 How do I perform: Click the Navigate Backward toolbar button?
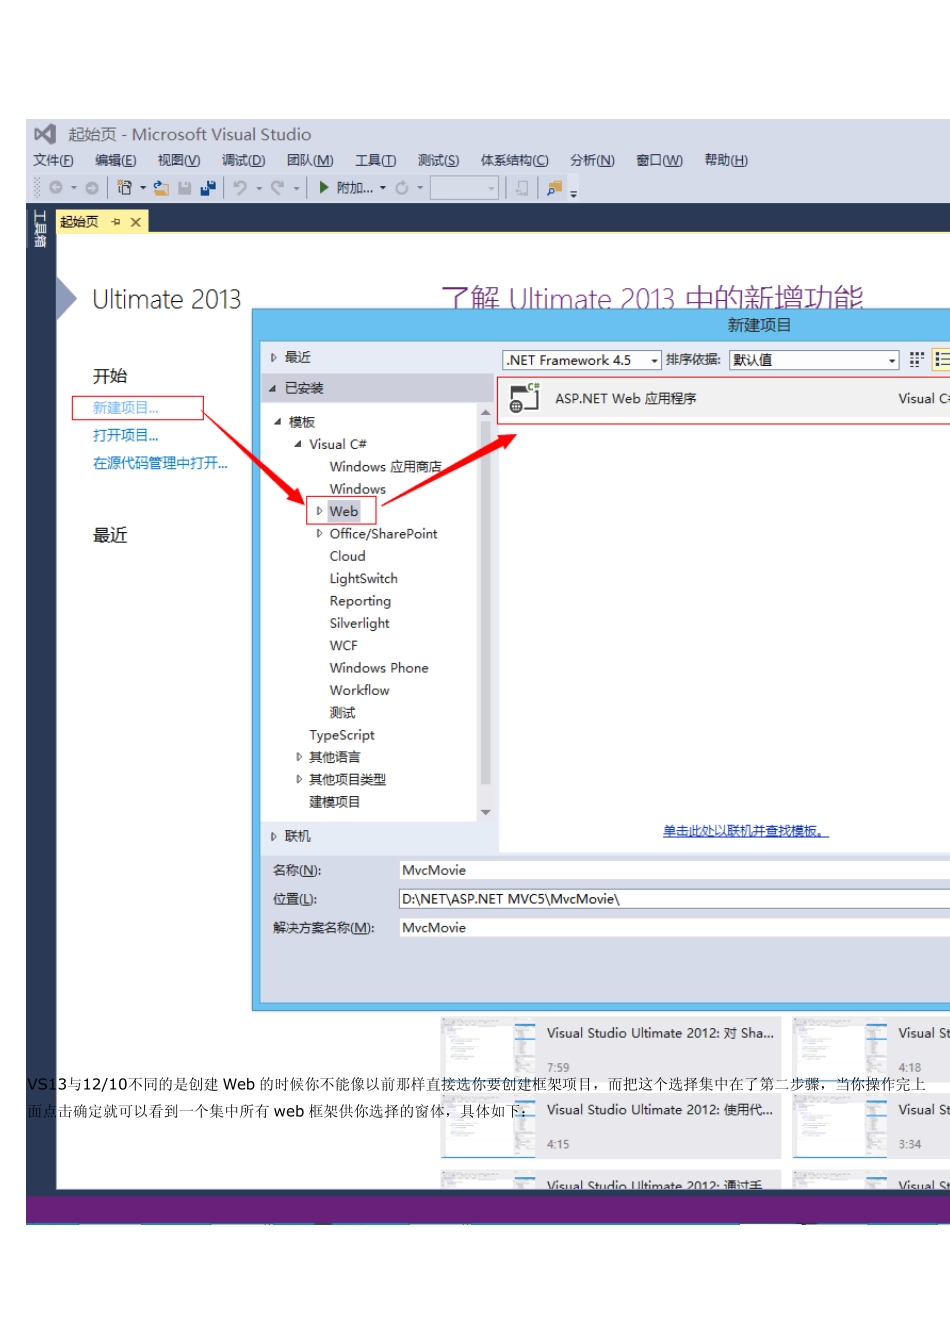(x=56, y=187)
